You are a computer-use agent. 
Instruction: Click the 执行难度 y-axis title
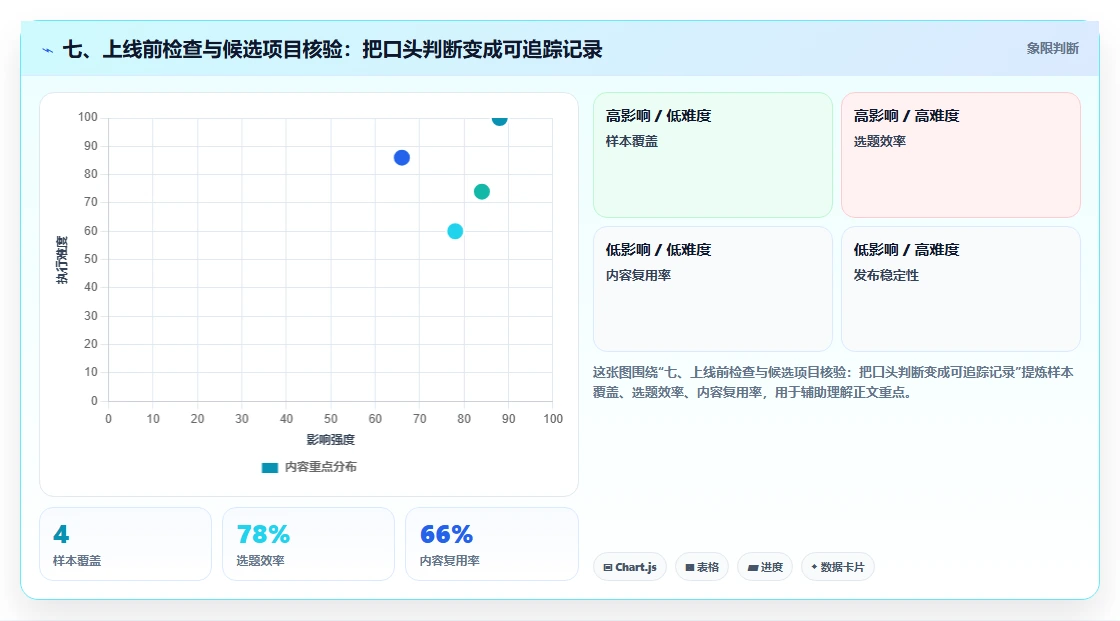(62, 260)
